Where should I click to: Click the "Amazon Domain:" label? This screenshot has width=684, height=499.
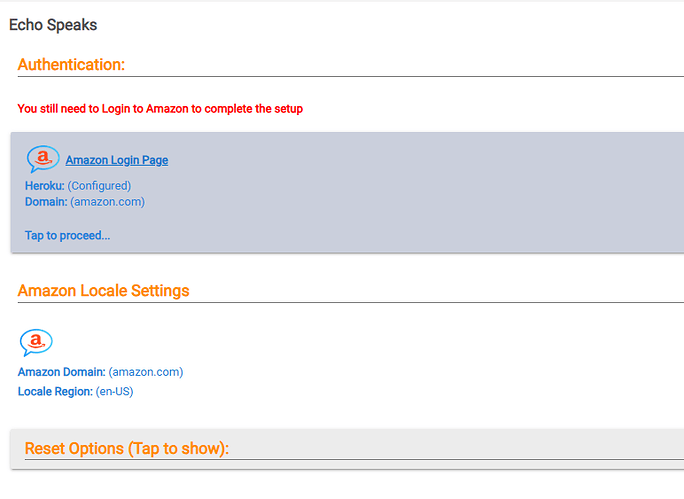(61, 372)
